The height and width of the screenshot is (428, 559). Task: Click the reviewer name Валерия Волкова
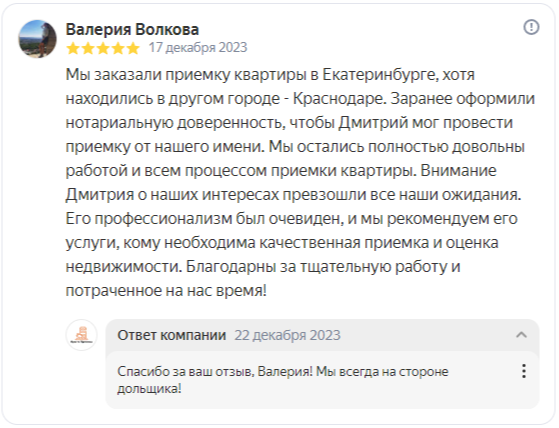tap(132, 29)
